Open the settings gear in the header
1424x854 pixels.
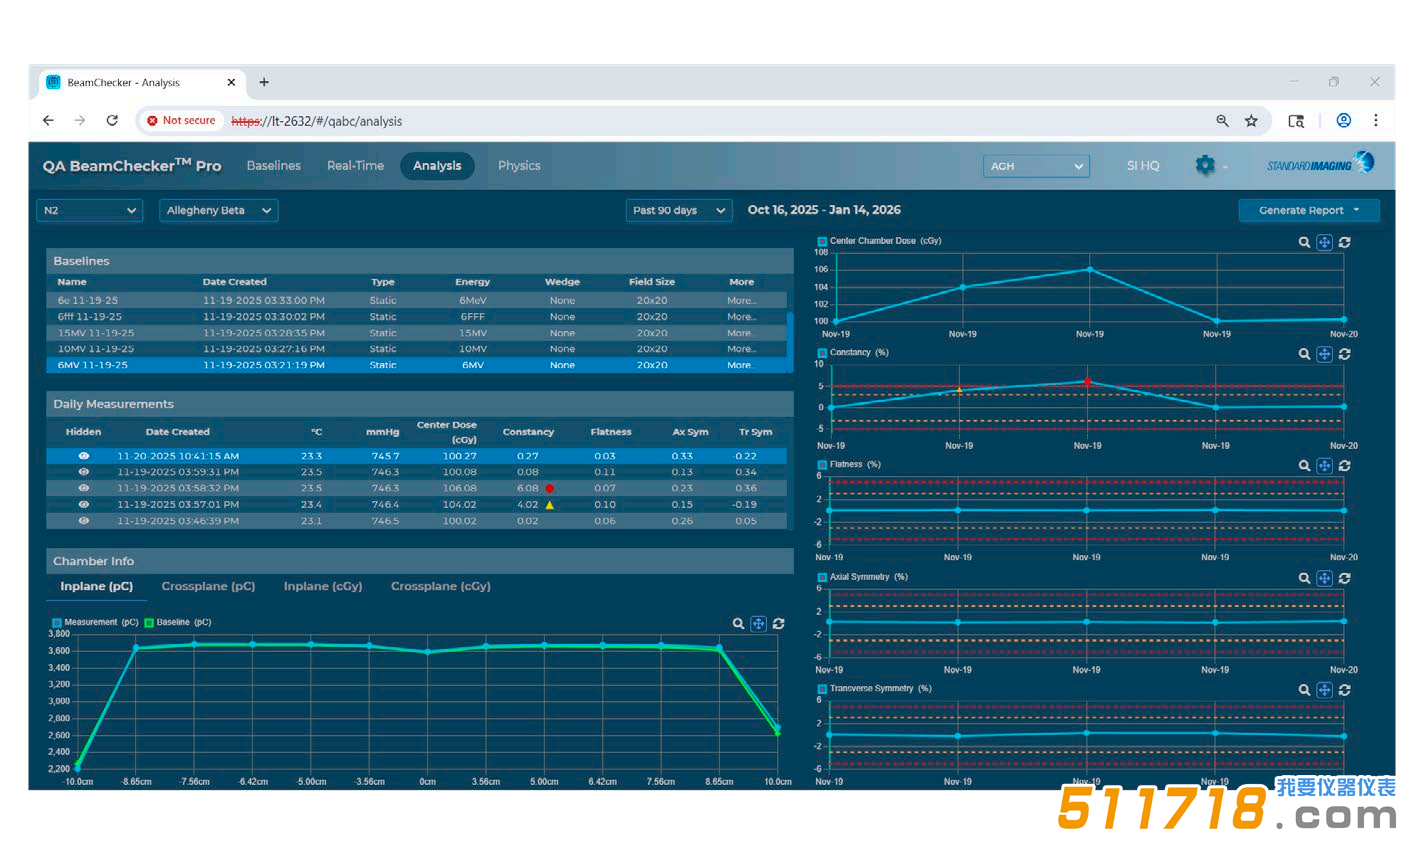point(1205,166)
